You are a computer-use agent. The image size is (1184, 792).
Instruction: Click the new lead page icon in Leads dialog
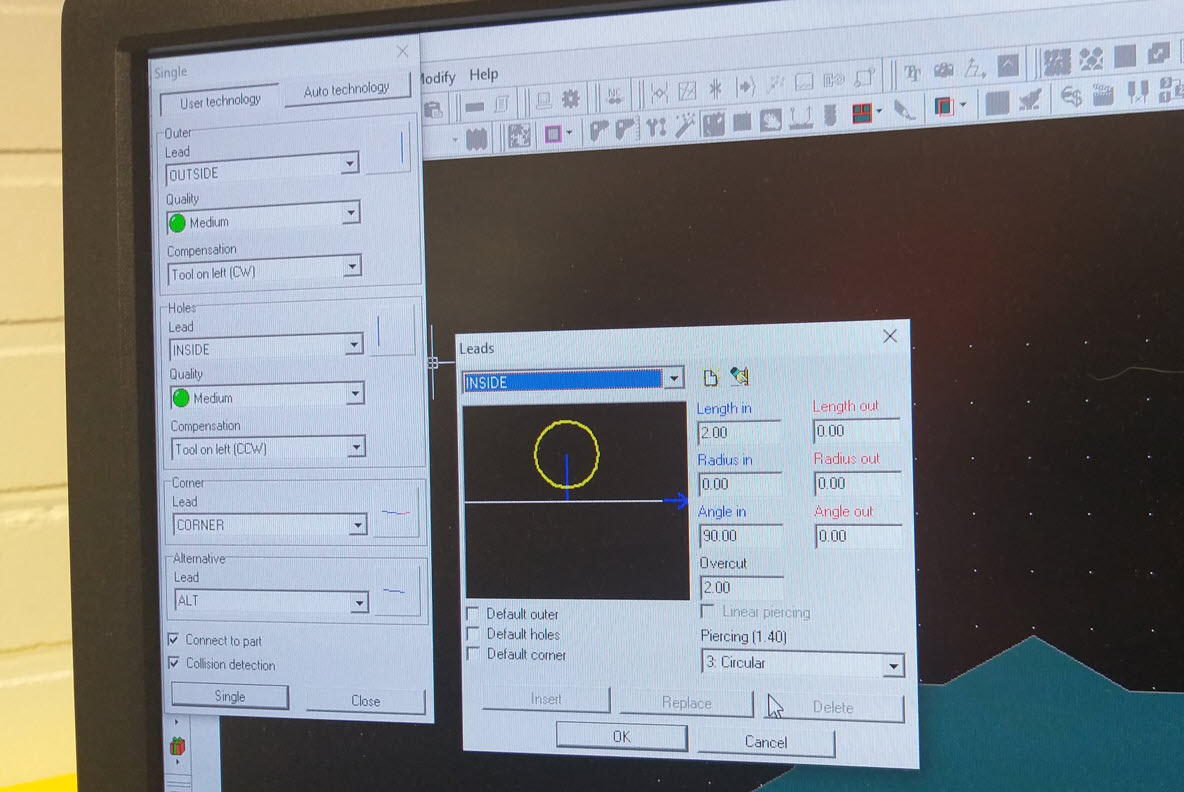click(710, 378)
